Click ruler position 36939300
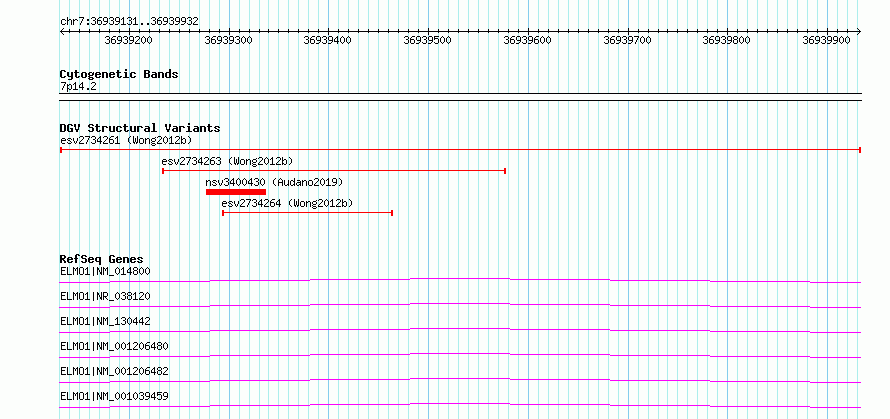This screenshot has width=890, height=419. pyautogui.click(x=228, y=40)
